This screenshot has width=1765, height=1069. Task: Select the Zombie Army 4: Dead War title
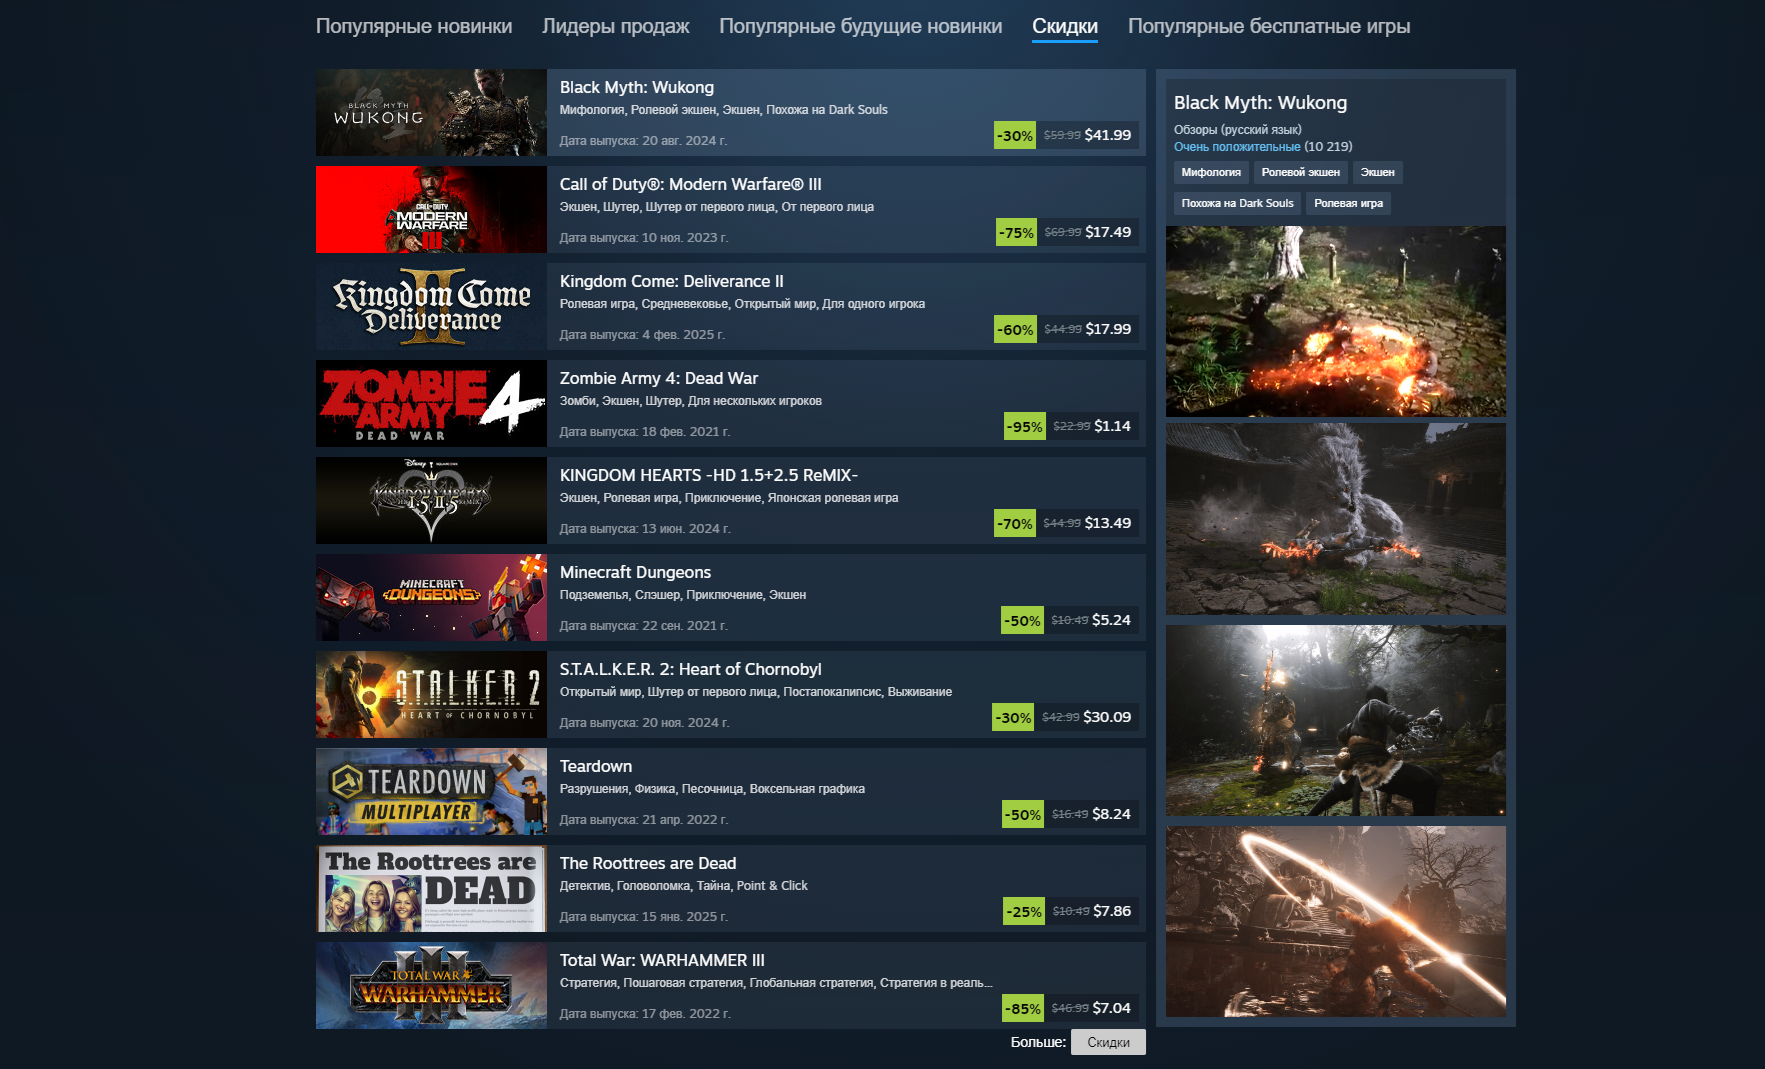tap(659, 379)
